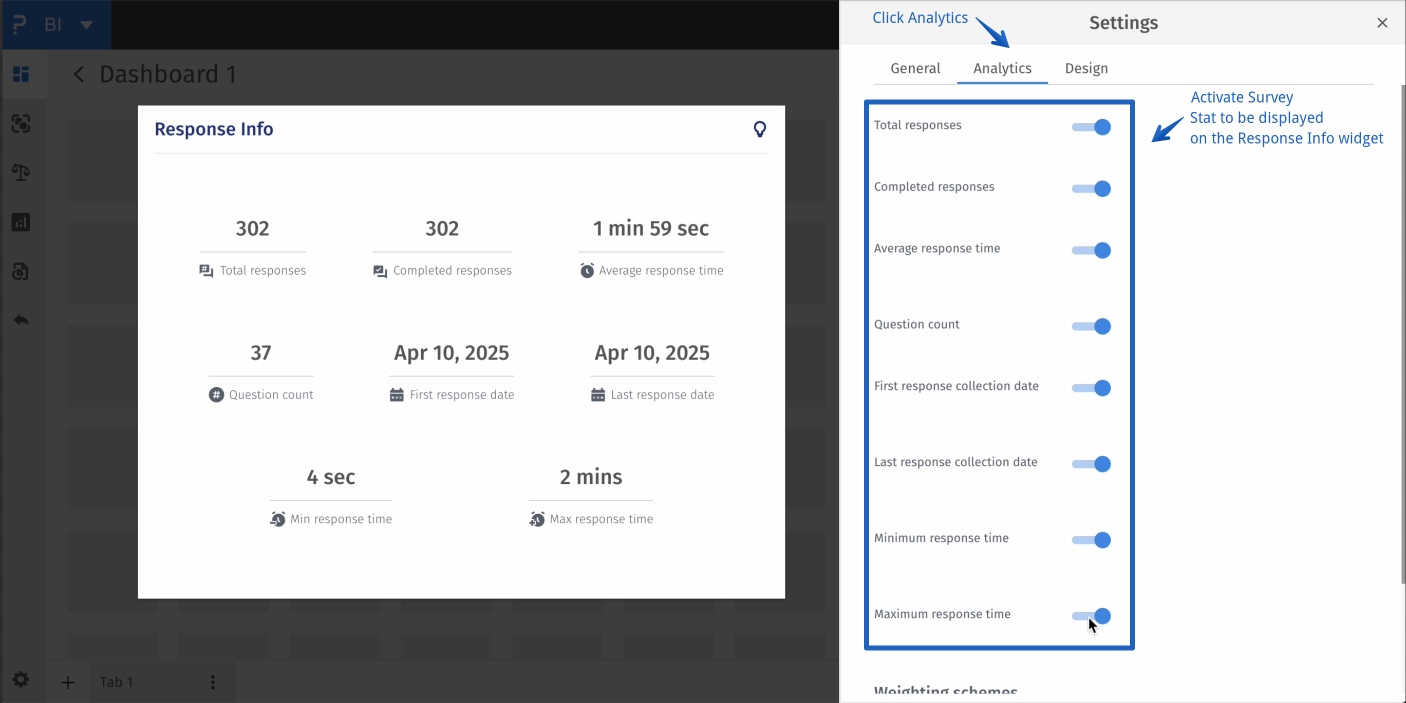Viewport: 1406px width, 703px height.
Task: Expand the BI product dropdown arrow
Action: point(87,24)
